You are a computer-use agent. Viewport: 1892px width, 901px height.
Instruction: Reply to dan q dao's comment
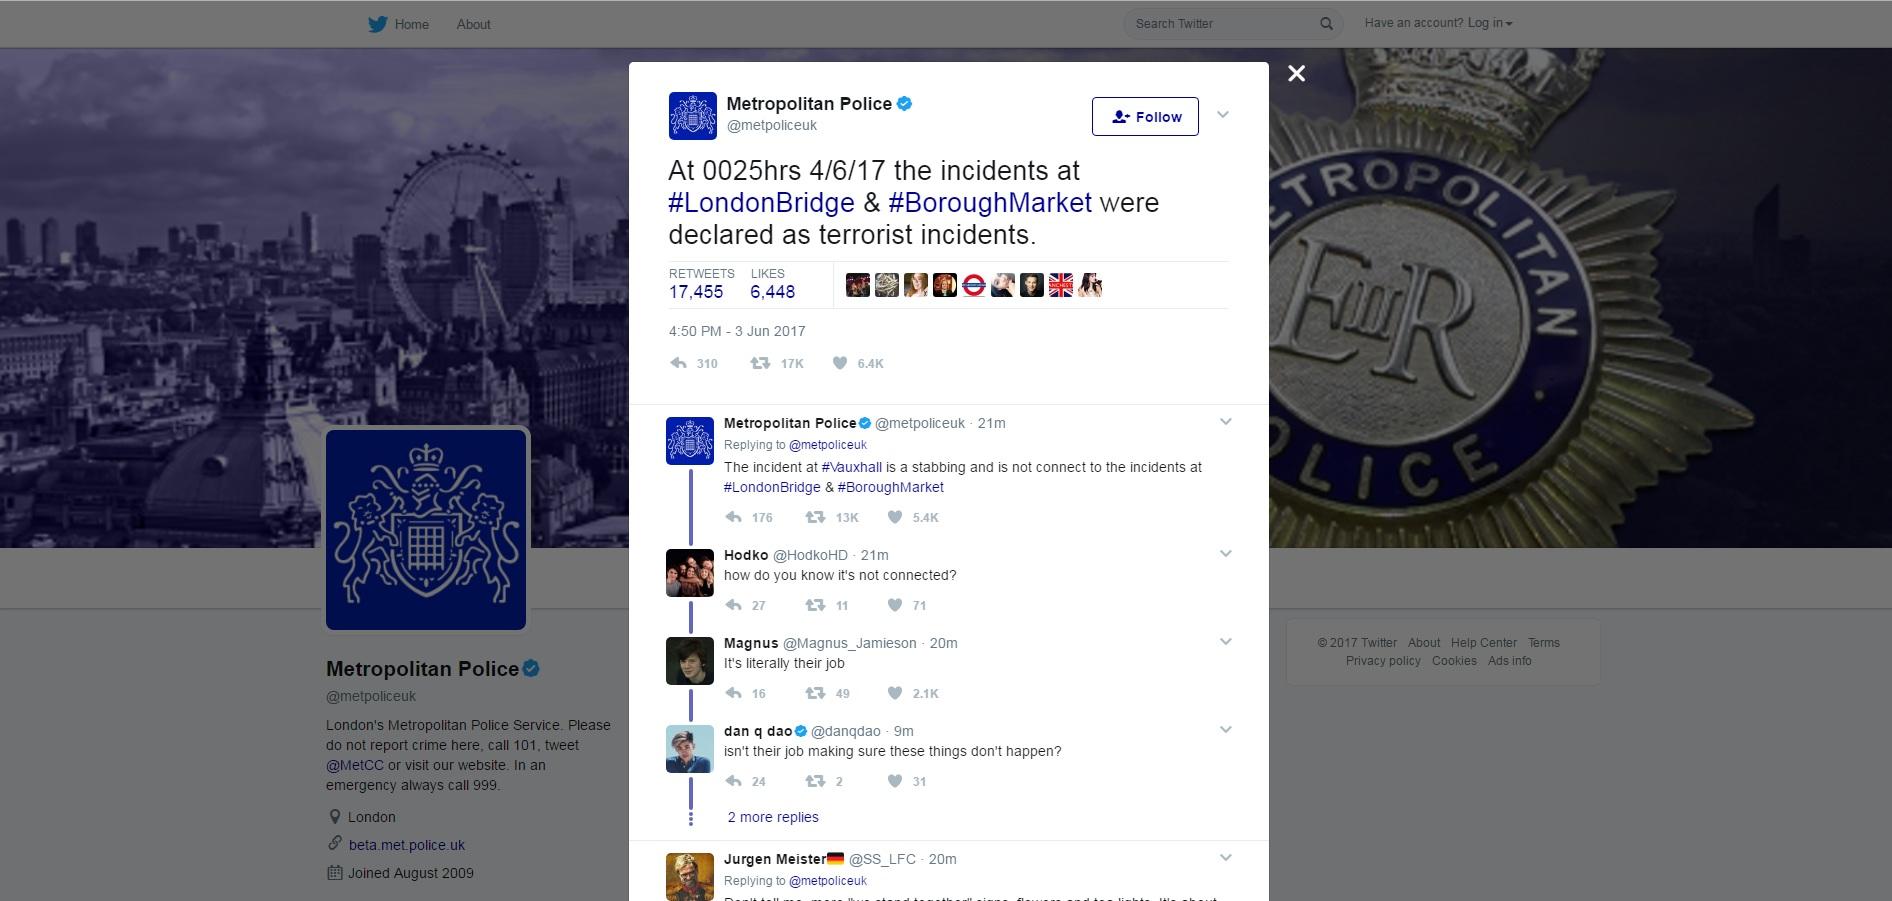point(733,781)
